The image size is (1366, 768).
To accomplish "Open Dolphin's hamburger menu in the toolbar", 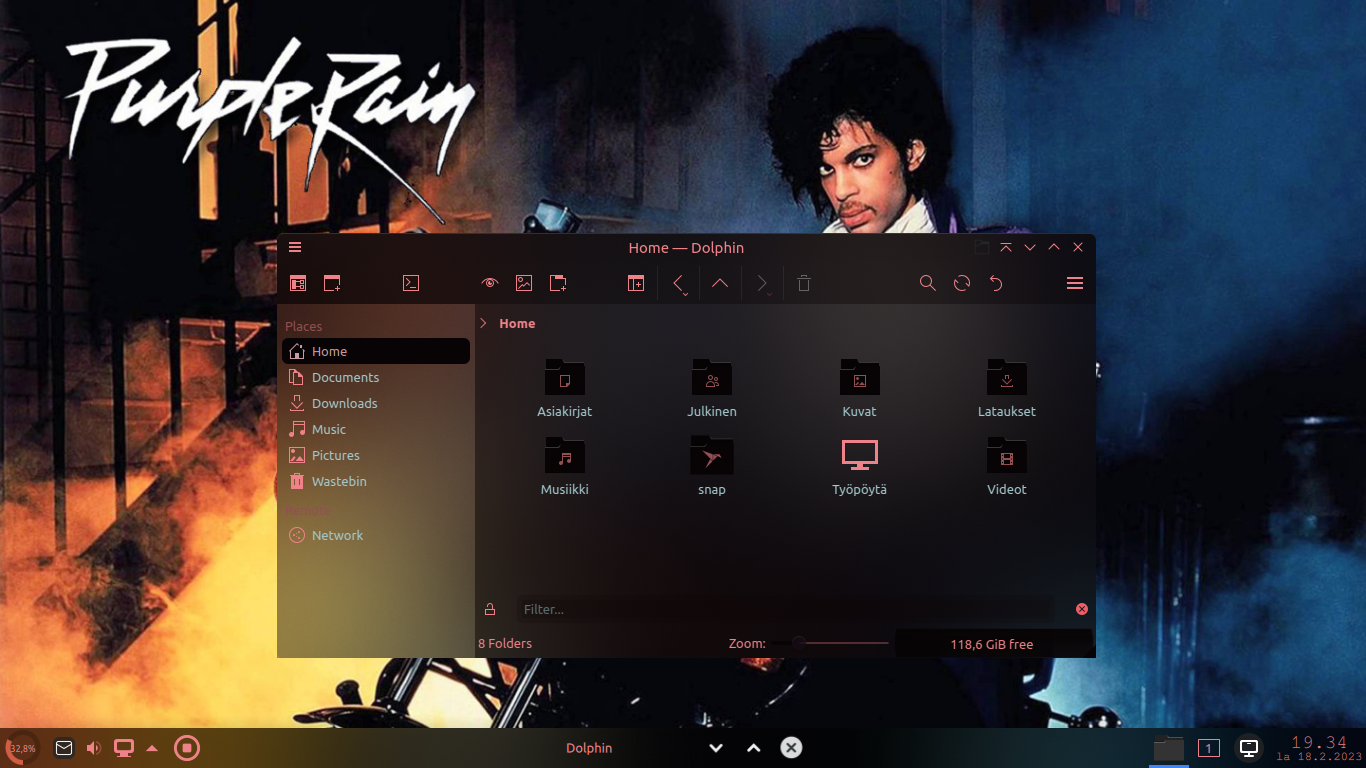I will click(1075, 283).
